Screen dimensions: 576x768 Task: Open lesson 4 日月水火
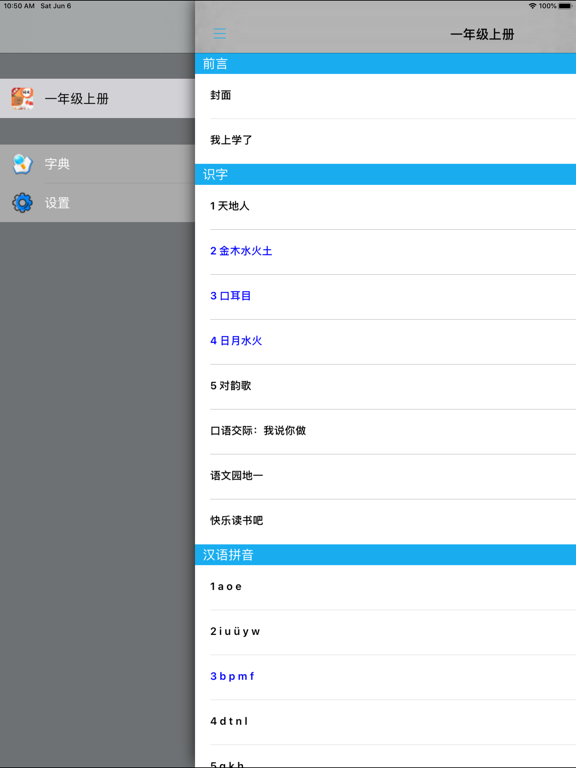(385, 342)
